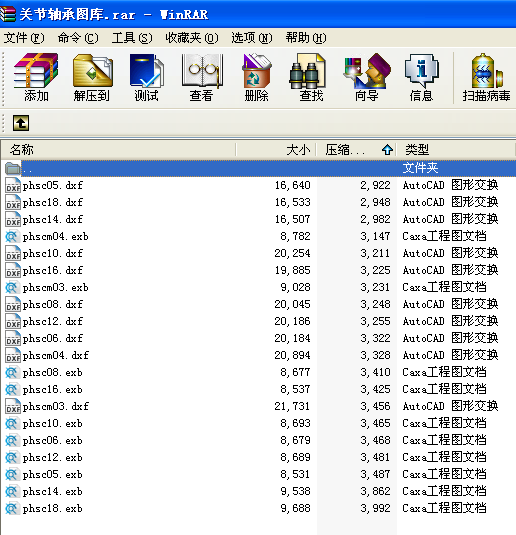Screen dimensions: 516x535
Task: Click Caxa icon of phscm04.exb
Action: (x=12, y=236)
